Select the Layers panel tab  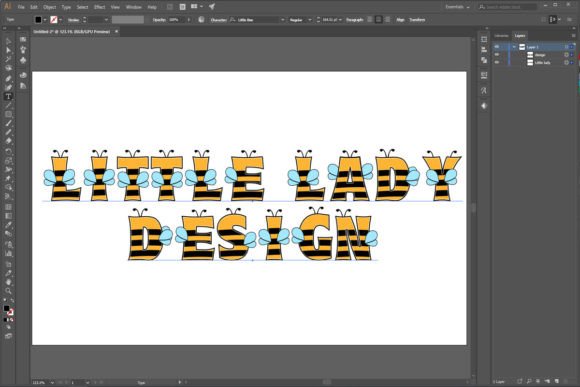pos(520,36)
